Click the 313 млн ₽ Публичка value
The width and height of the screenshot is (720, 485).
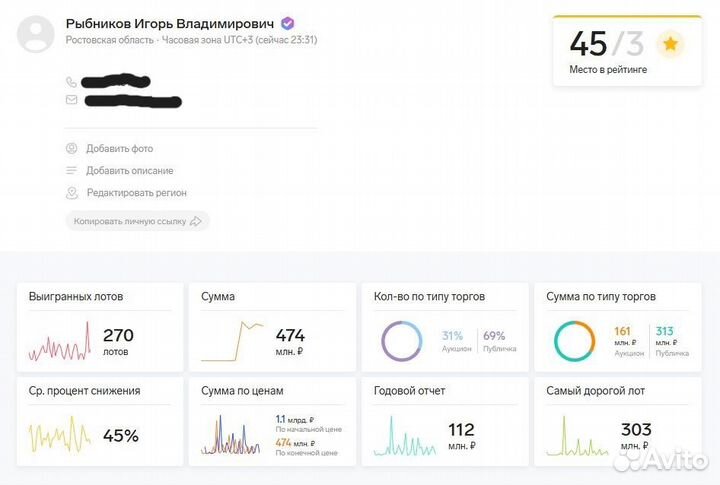[x=672, y=341]
